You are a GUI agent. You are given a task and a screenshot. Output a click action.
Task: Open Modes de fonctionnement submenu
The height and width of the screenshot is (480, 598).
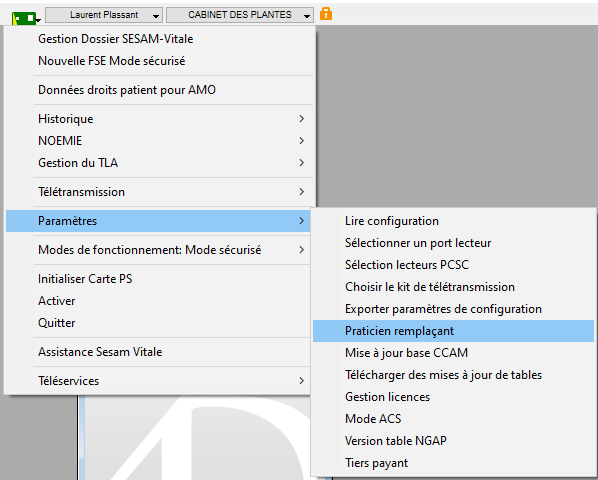coord(160,250)
